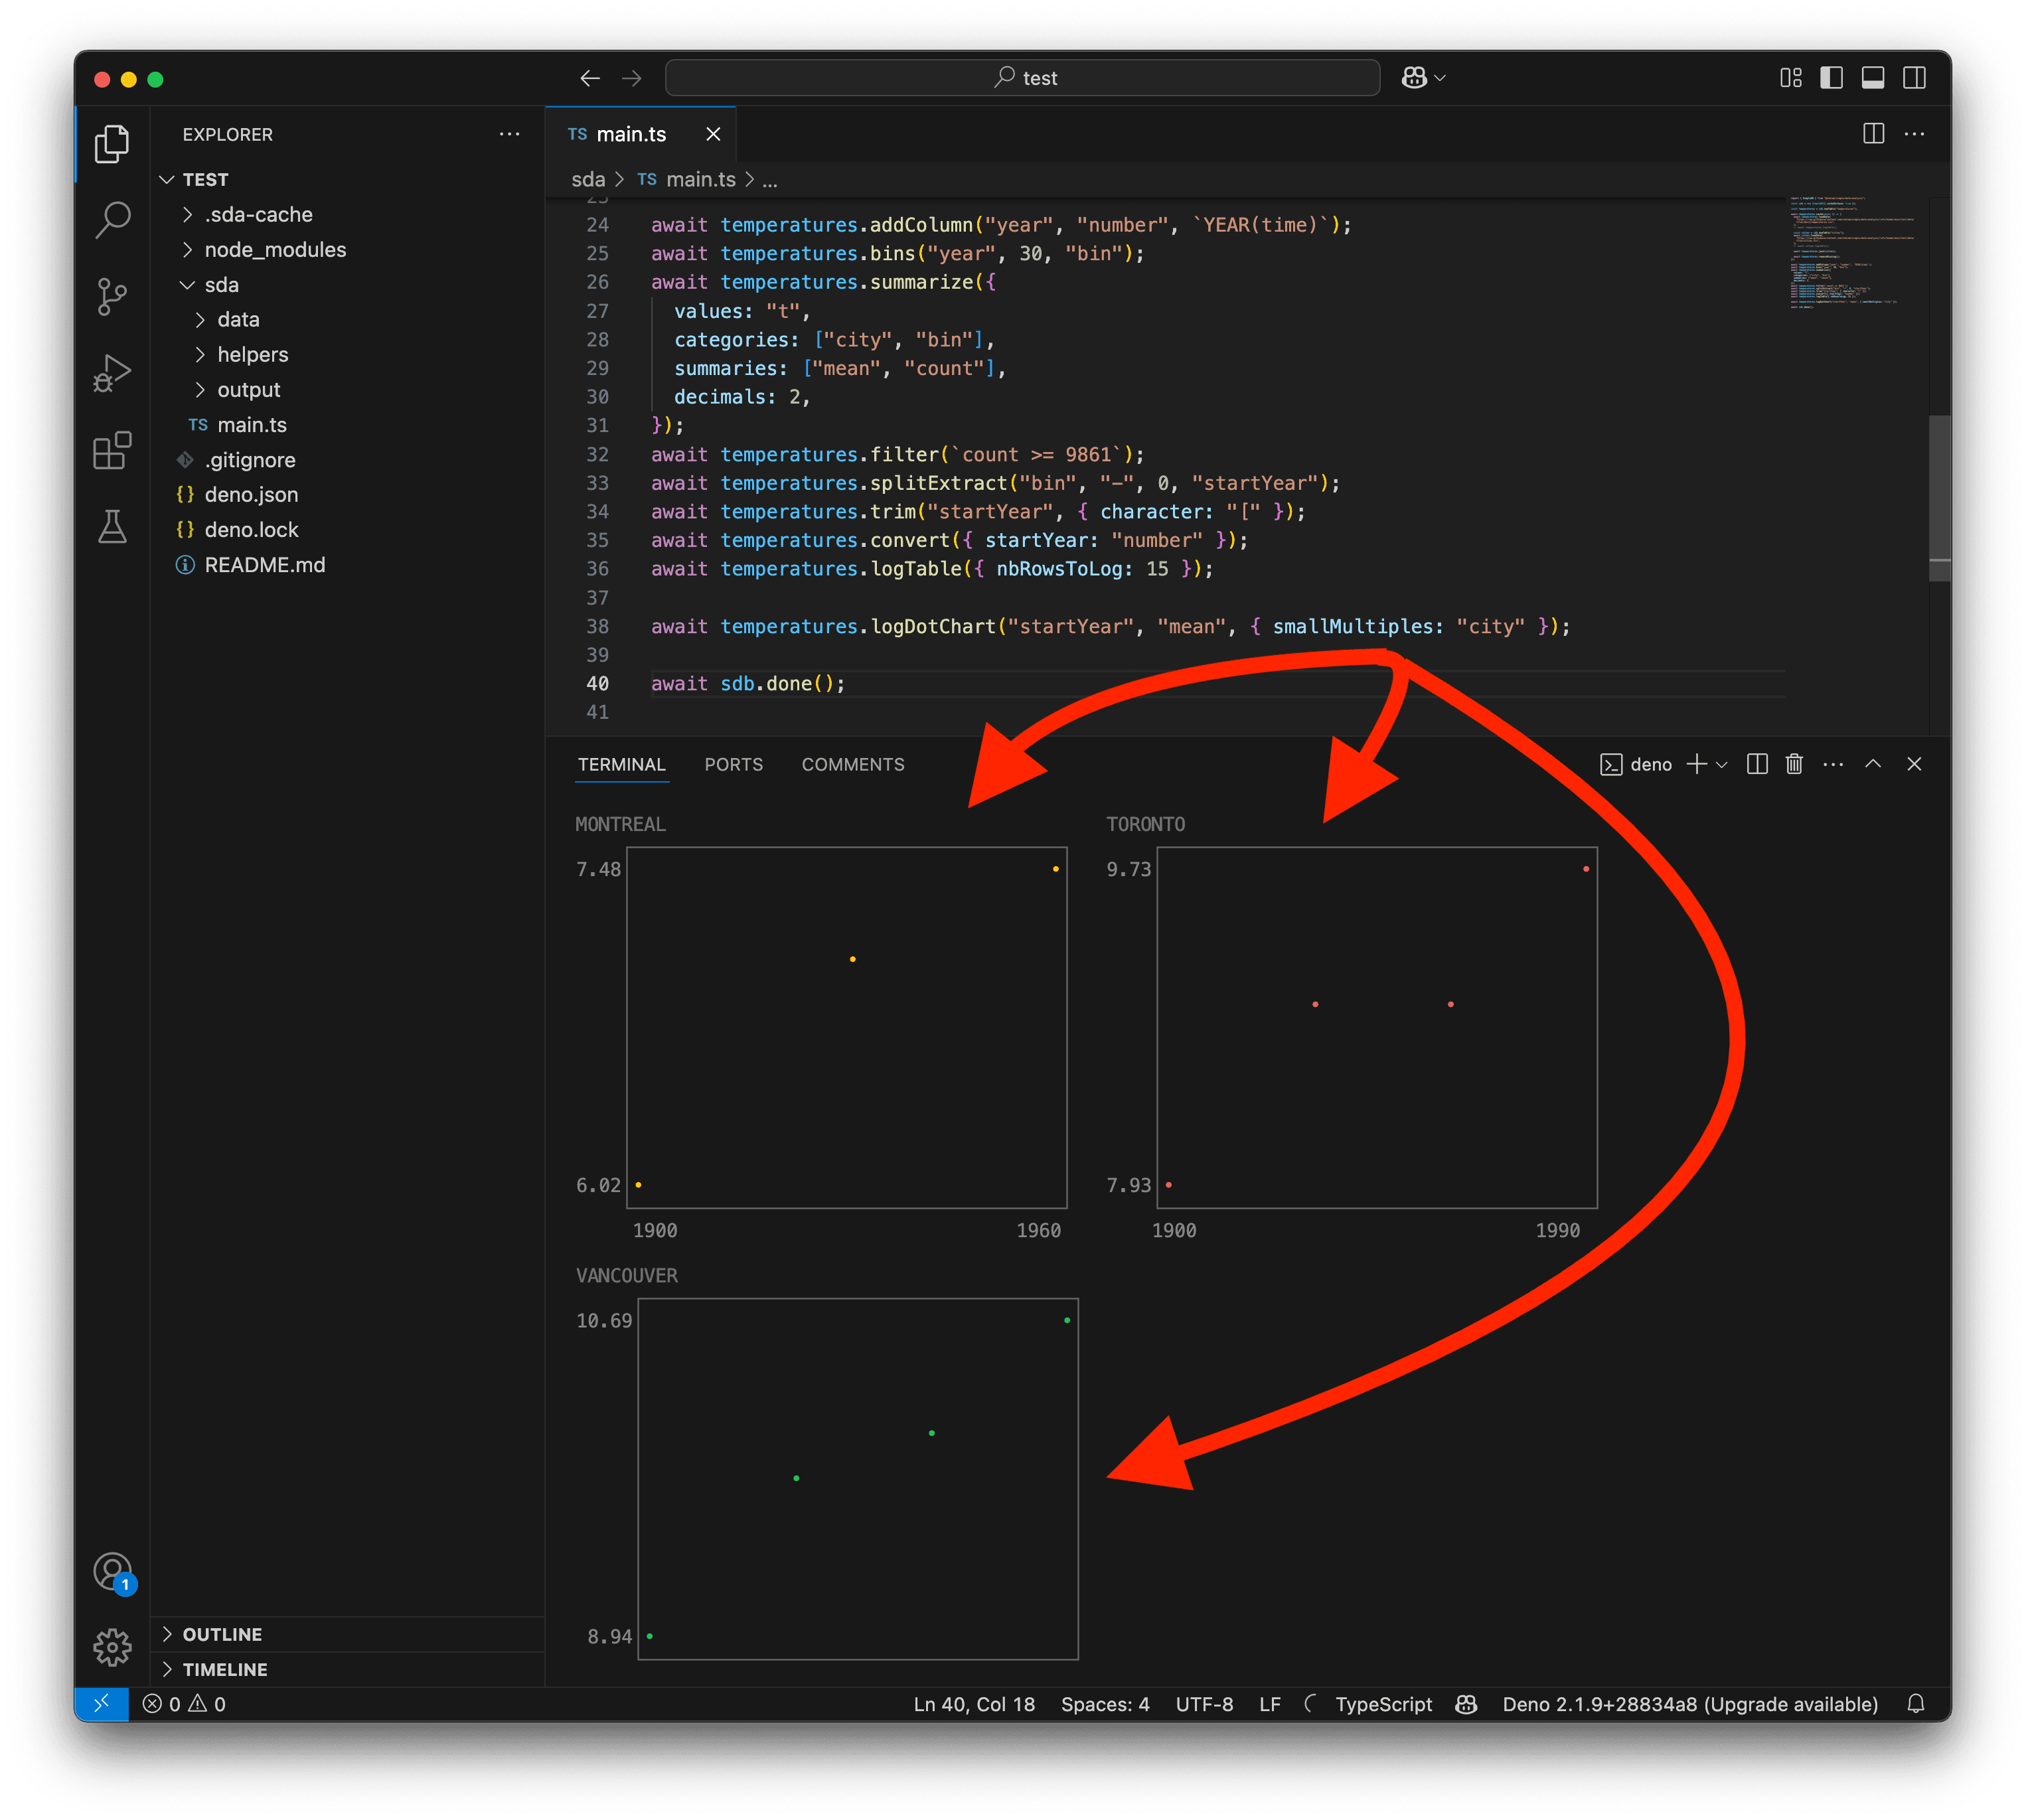Open notifications bell icon
This screenshot has height=1820, width=2026.
coord(1915,1704)
